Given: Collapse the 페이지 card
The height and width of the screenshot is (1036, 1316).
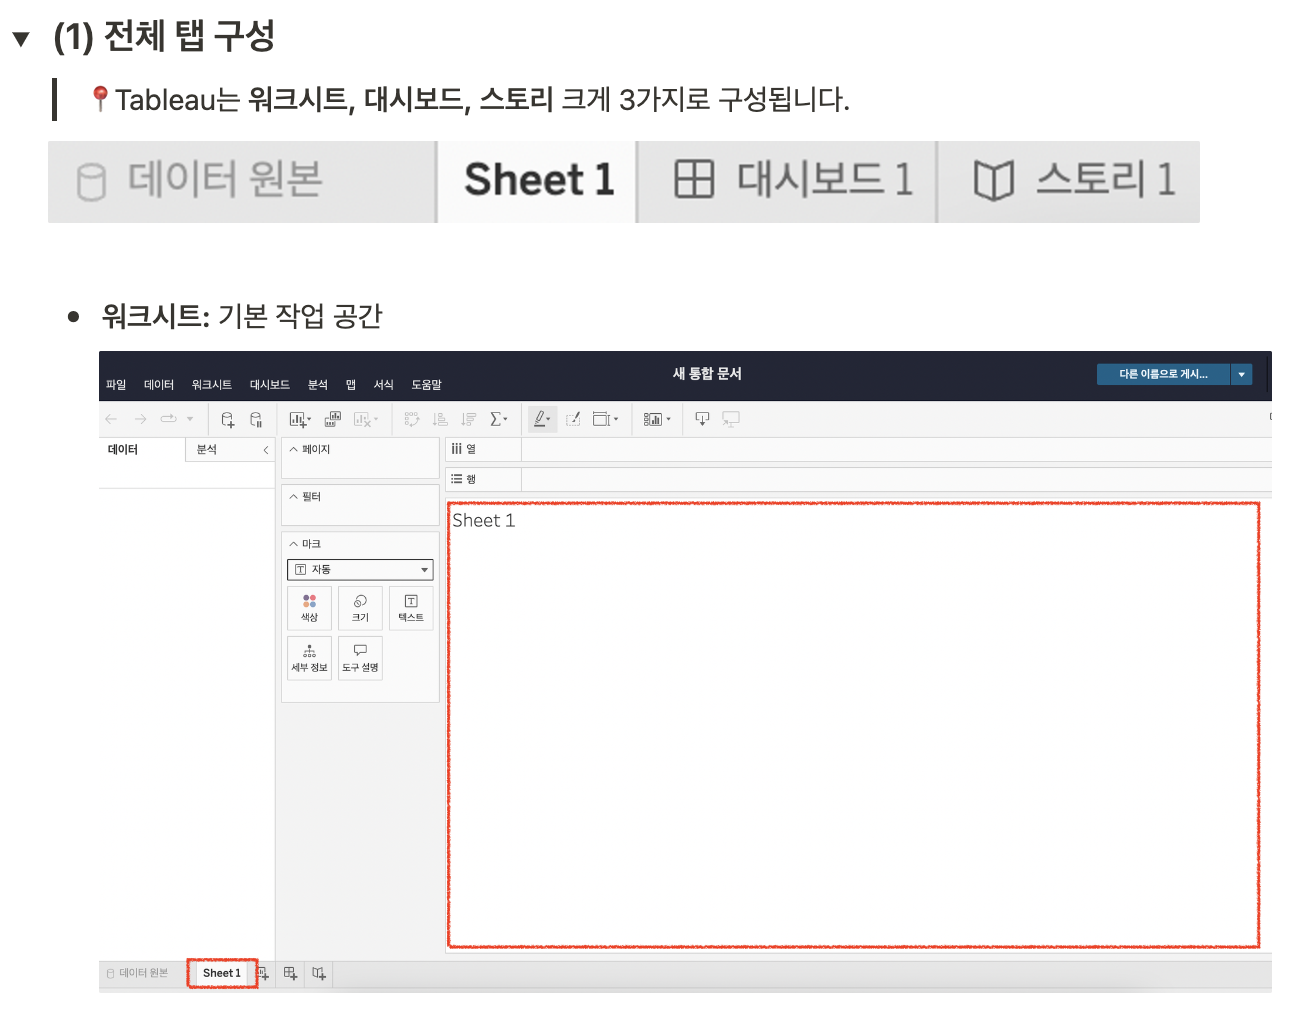Looking at the screenshot, I should [x=294, y=449].
